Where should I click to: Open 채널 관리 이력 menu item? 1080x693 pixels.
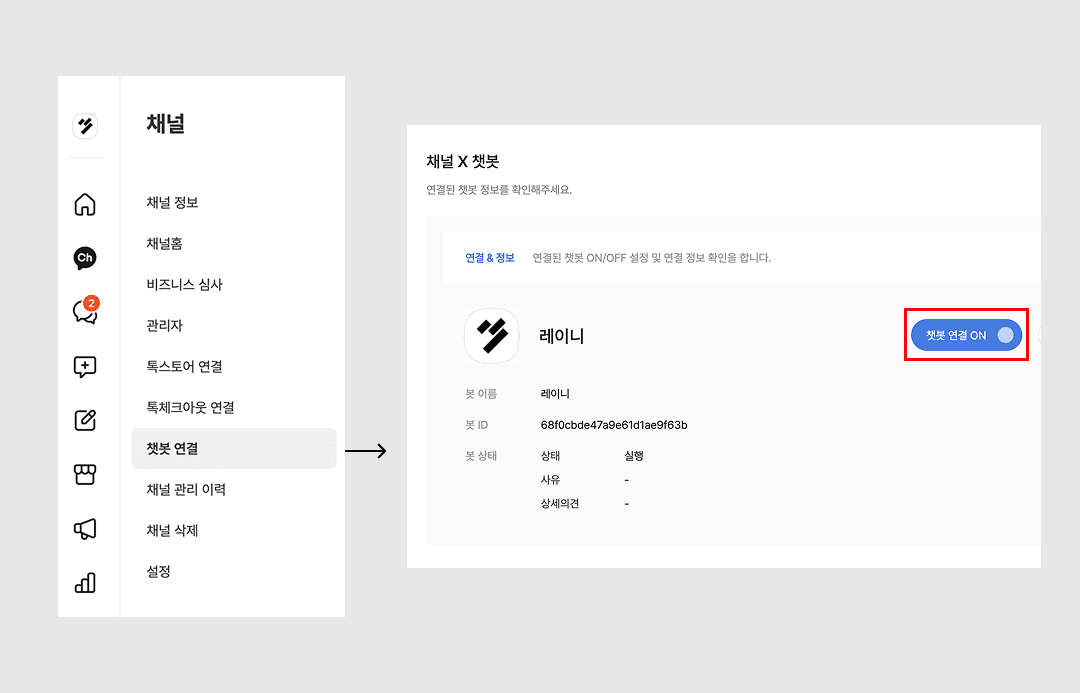click(186, 489)
